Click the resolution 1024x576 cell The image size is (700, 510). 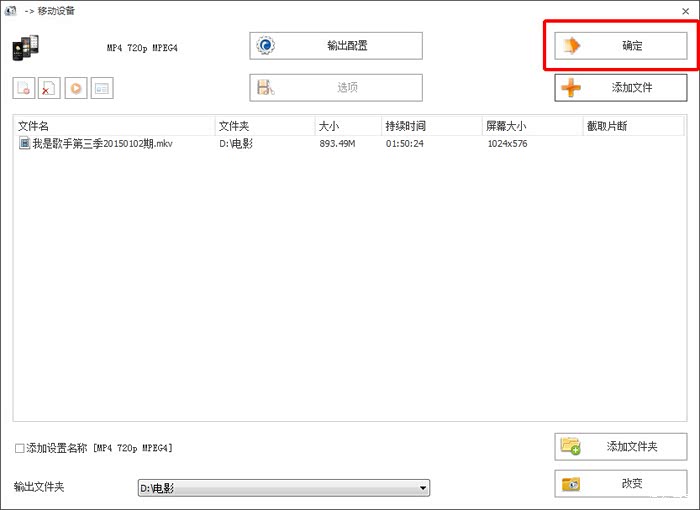507,144
